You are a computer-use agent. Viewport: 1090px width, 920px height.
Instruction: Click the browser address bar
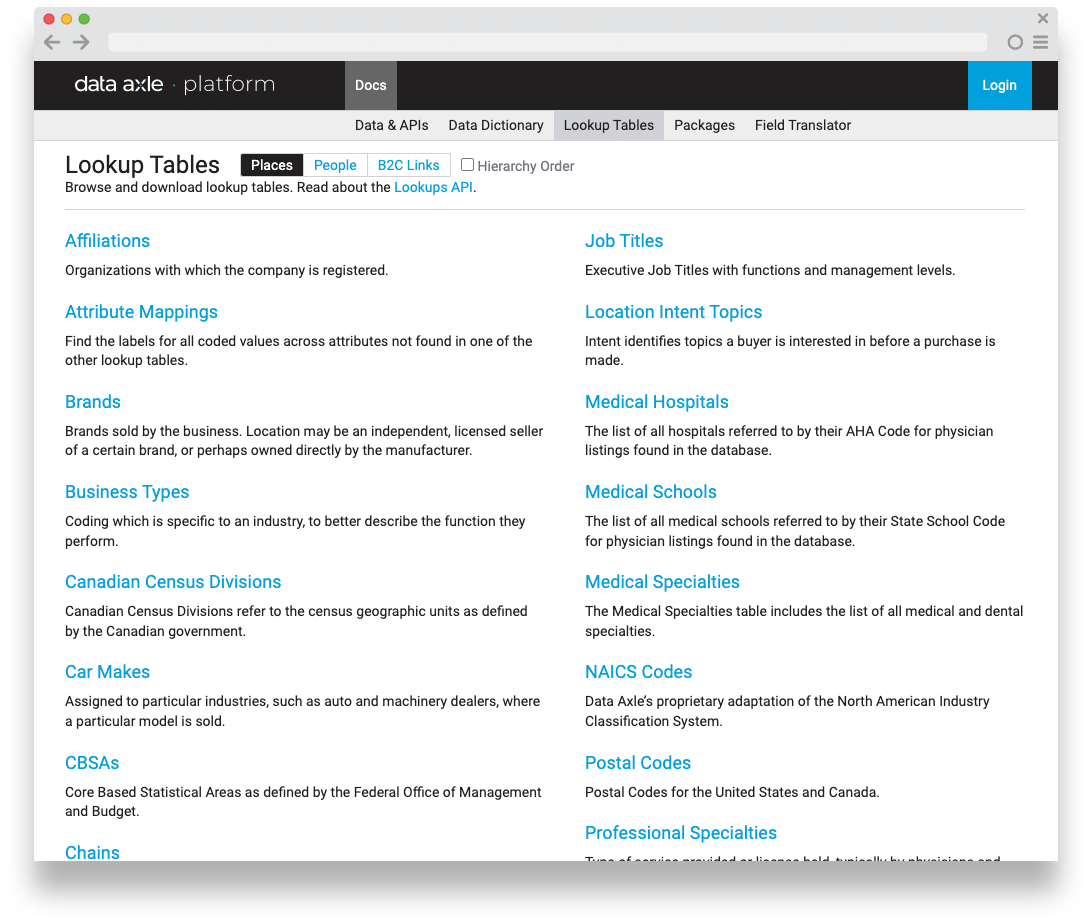point(547,42)
